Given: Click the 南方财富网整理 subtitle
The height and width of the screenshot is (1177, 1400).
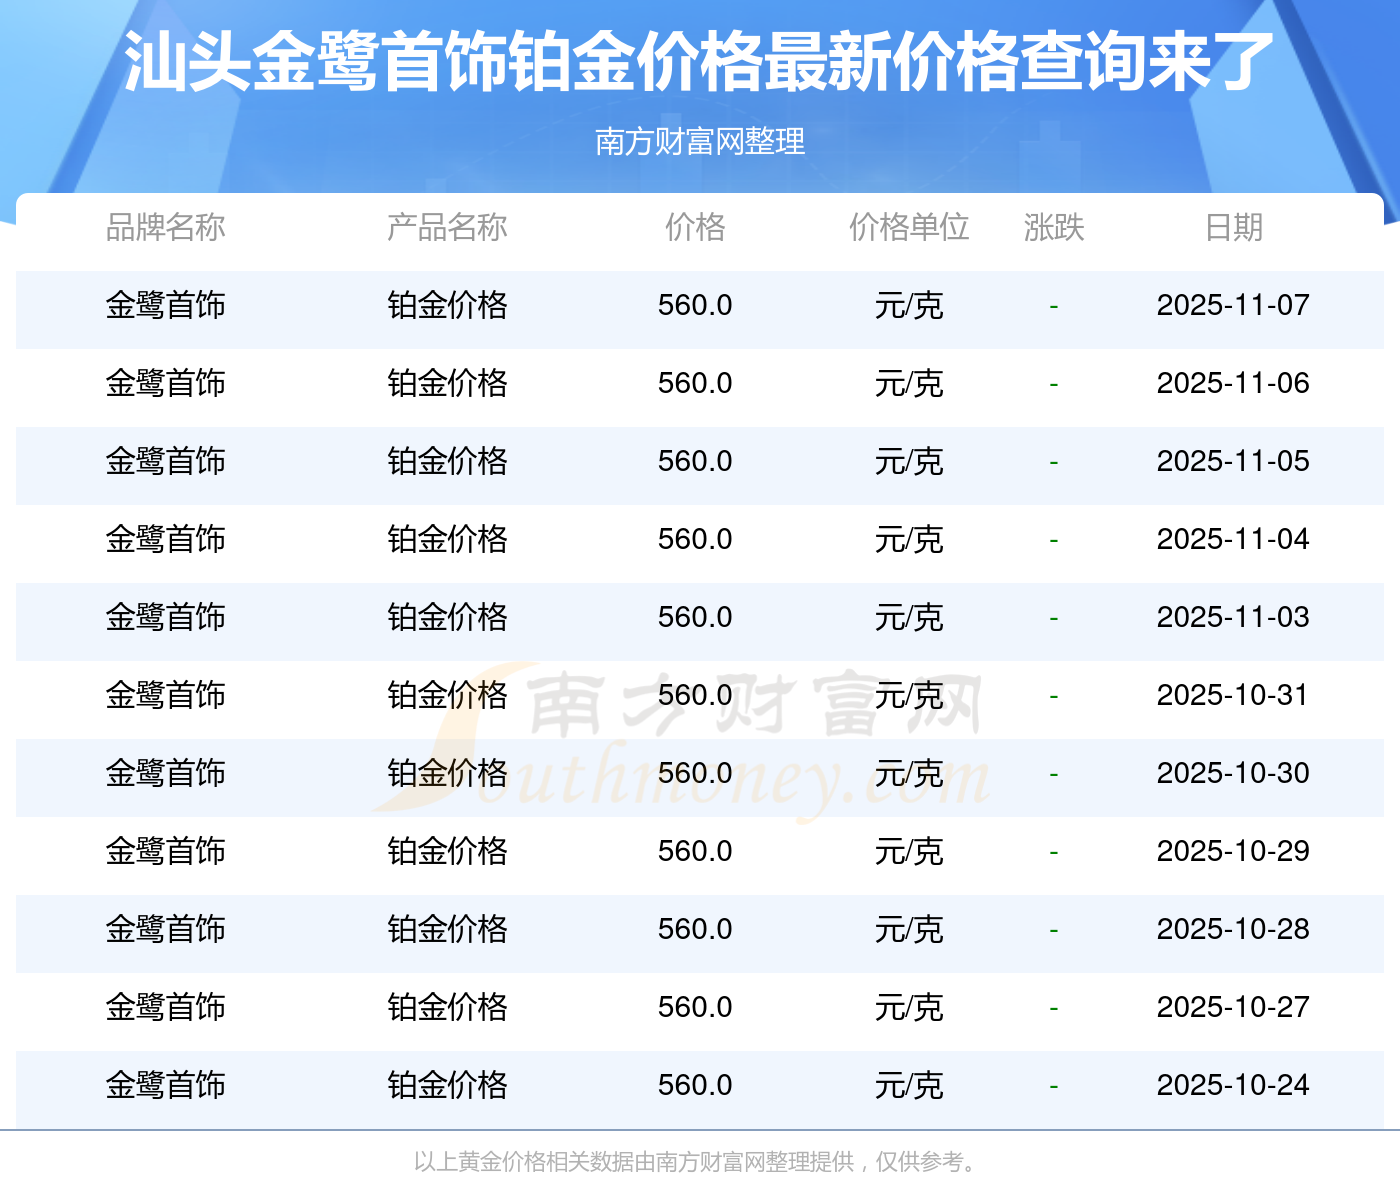Looking at the screenshot, I should [x=699, y=142].
